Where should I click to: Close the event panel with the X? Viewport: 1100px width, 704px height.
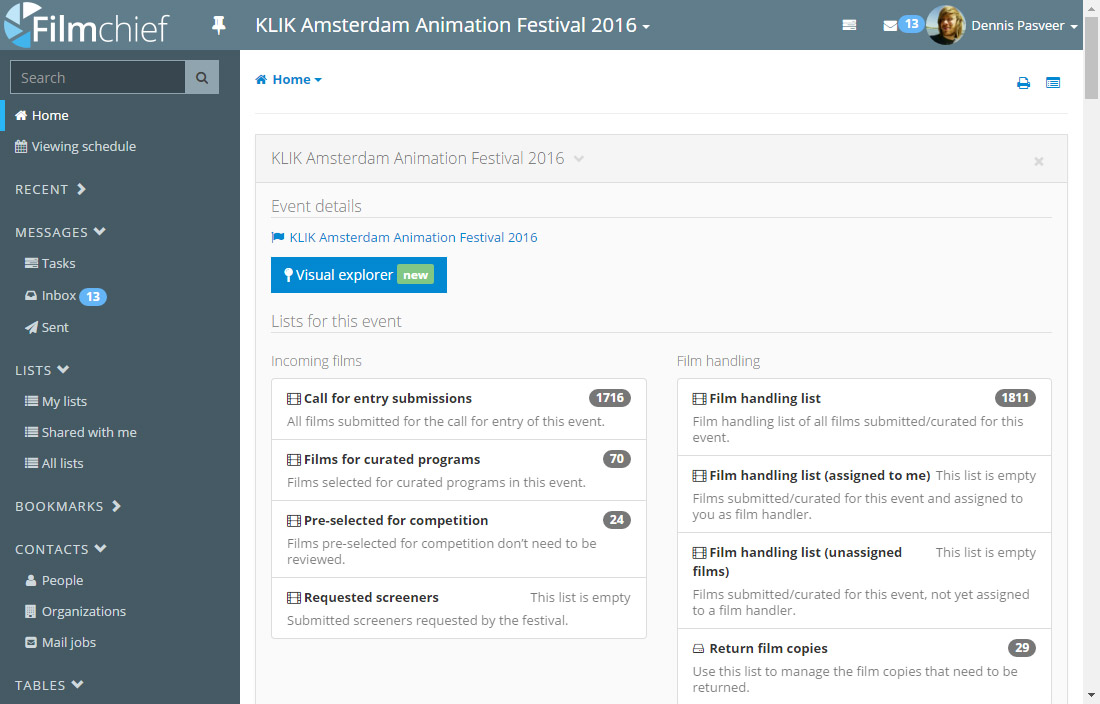coord(1038,161)
